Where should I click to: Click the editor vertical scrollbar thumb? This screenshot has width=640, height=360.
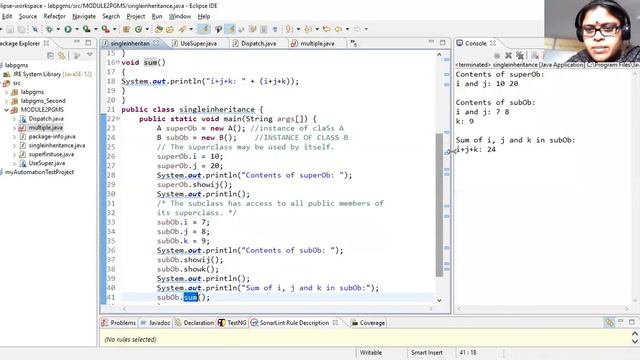click(439, 204)
